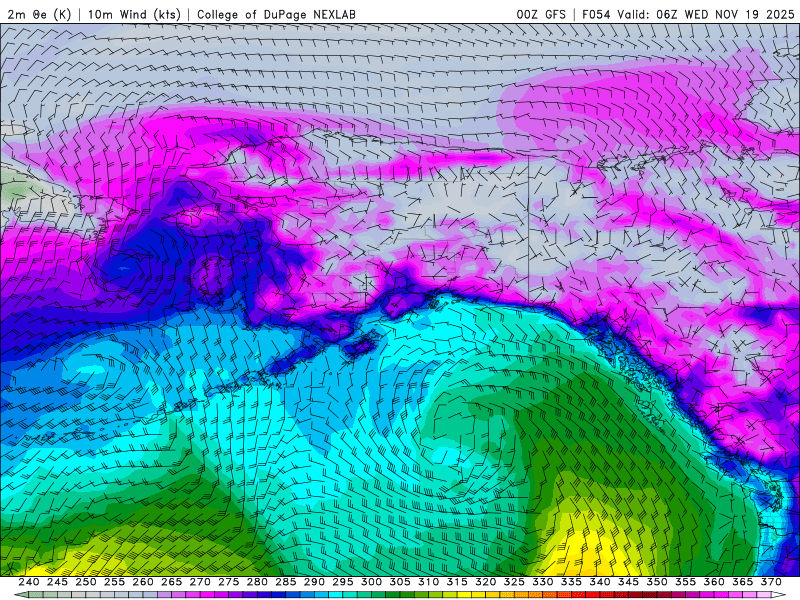Image resolution: width=800 pixels, height=600 pixels.
Task: Click the 360 value on the color scale
Action: click(x=714, y=582)
